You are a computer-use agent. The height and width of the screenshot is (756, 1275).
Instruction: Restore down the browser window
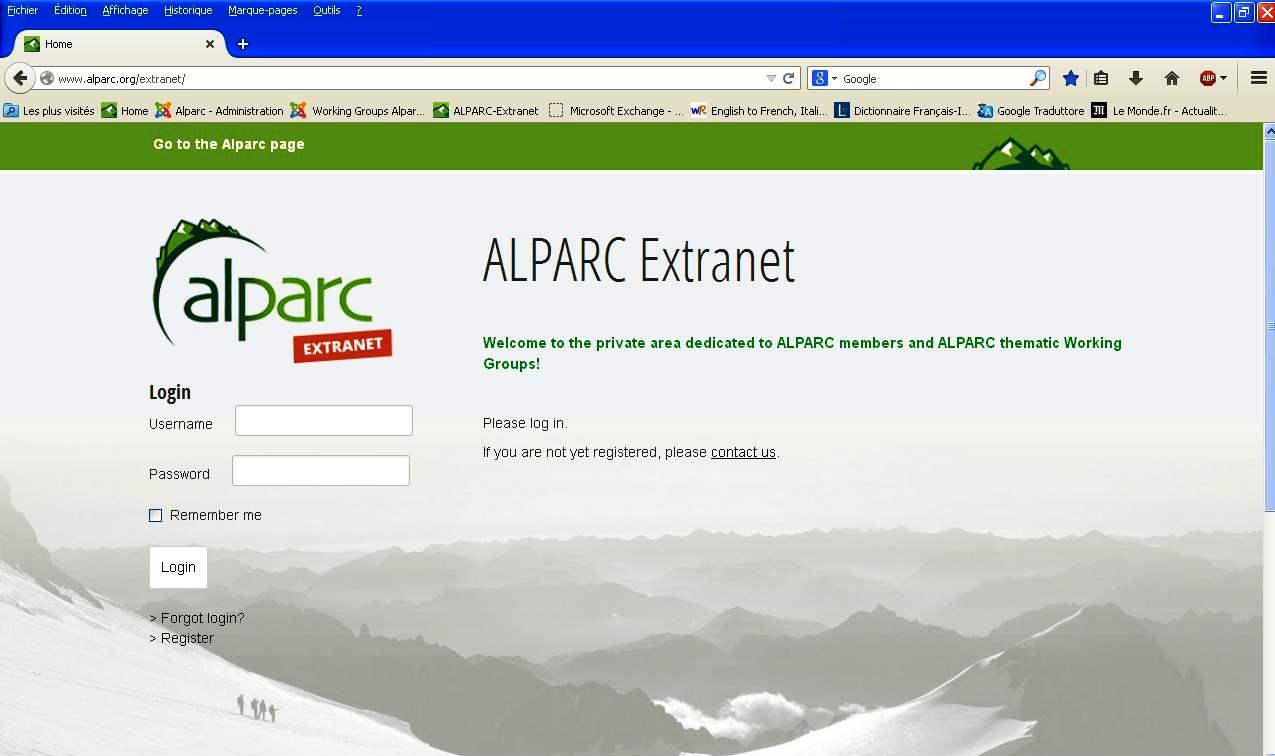(1243, 12)
